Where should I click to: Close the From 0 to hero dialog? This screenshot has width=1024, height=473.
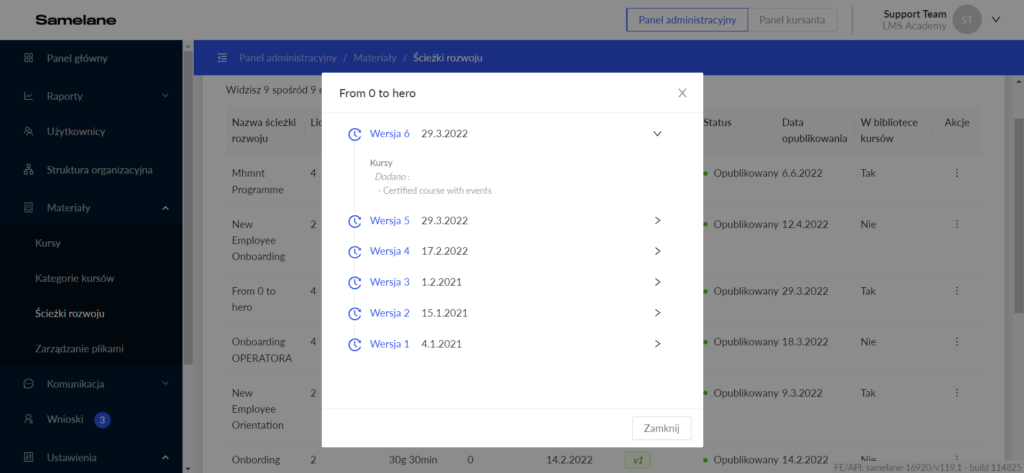click(x=682, y=93)
